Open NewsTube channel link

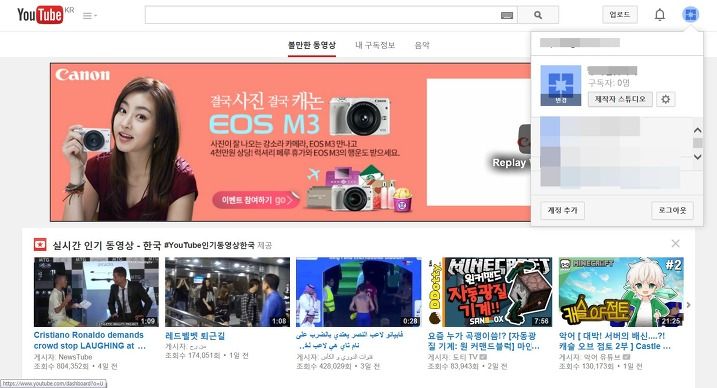tap(75, 357)
